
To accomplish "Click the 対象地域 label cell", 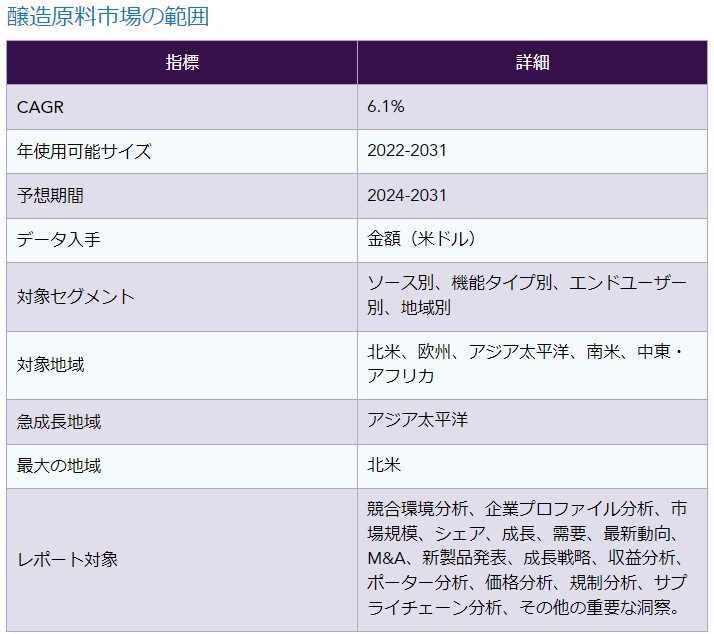I will coord(182,365).
